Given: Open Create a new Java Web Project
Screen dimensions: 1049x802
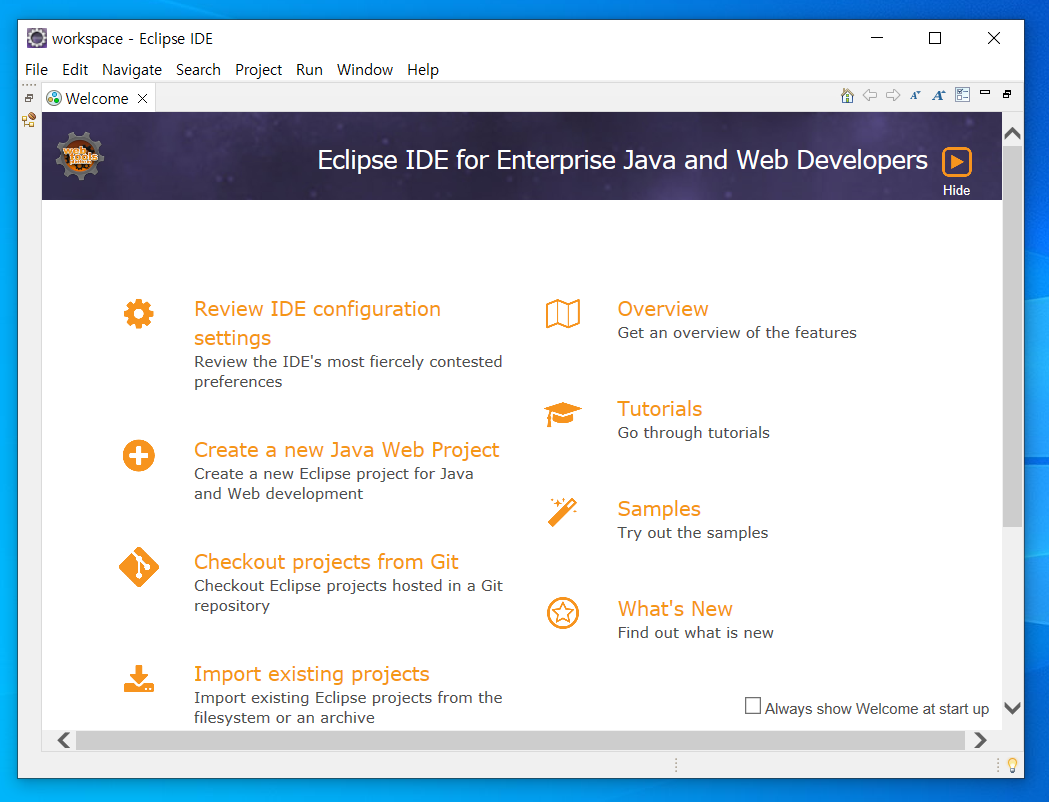Looking at the screenshot, I should coord(347,449).
